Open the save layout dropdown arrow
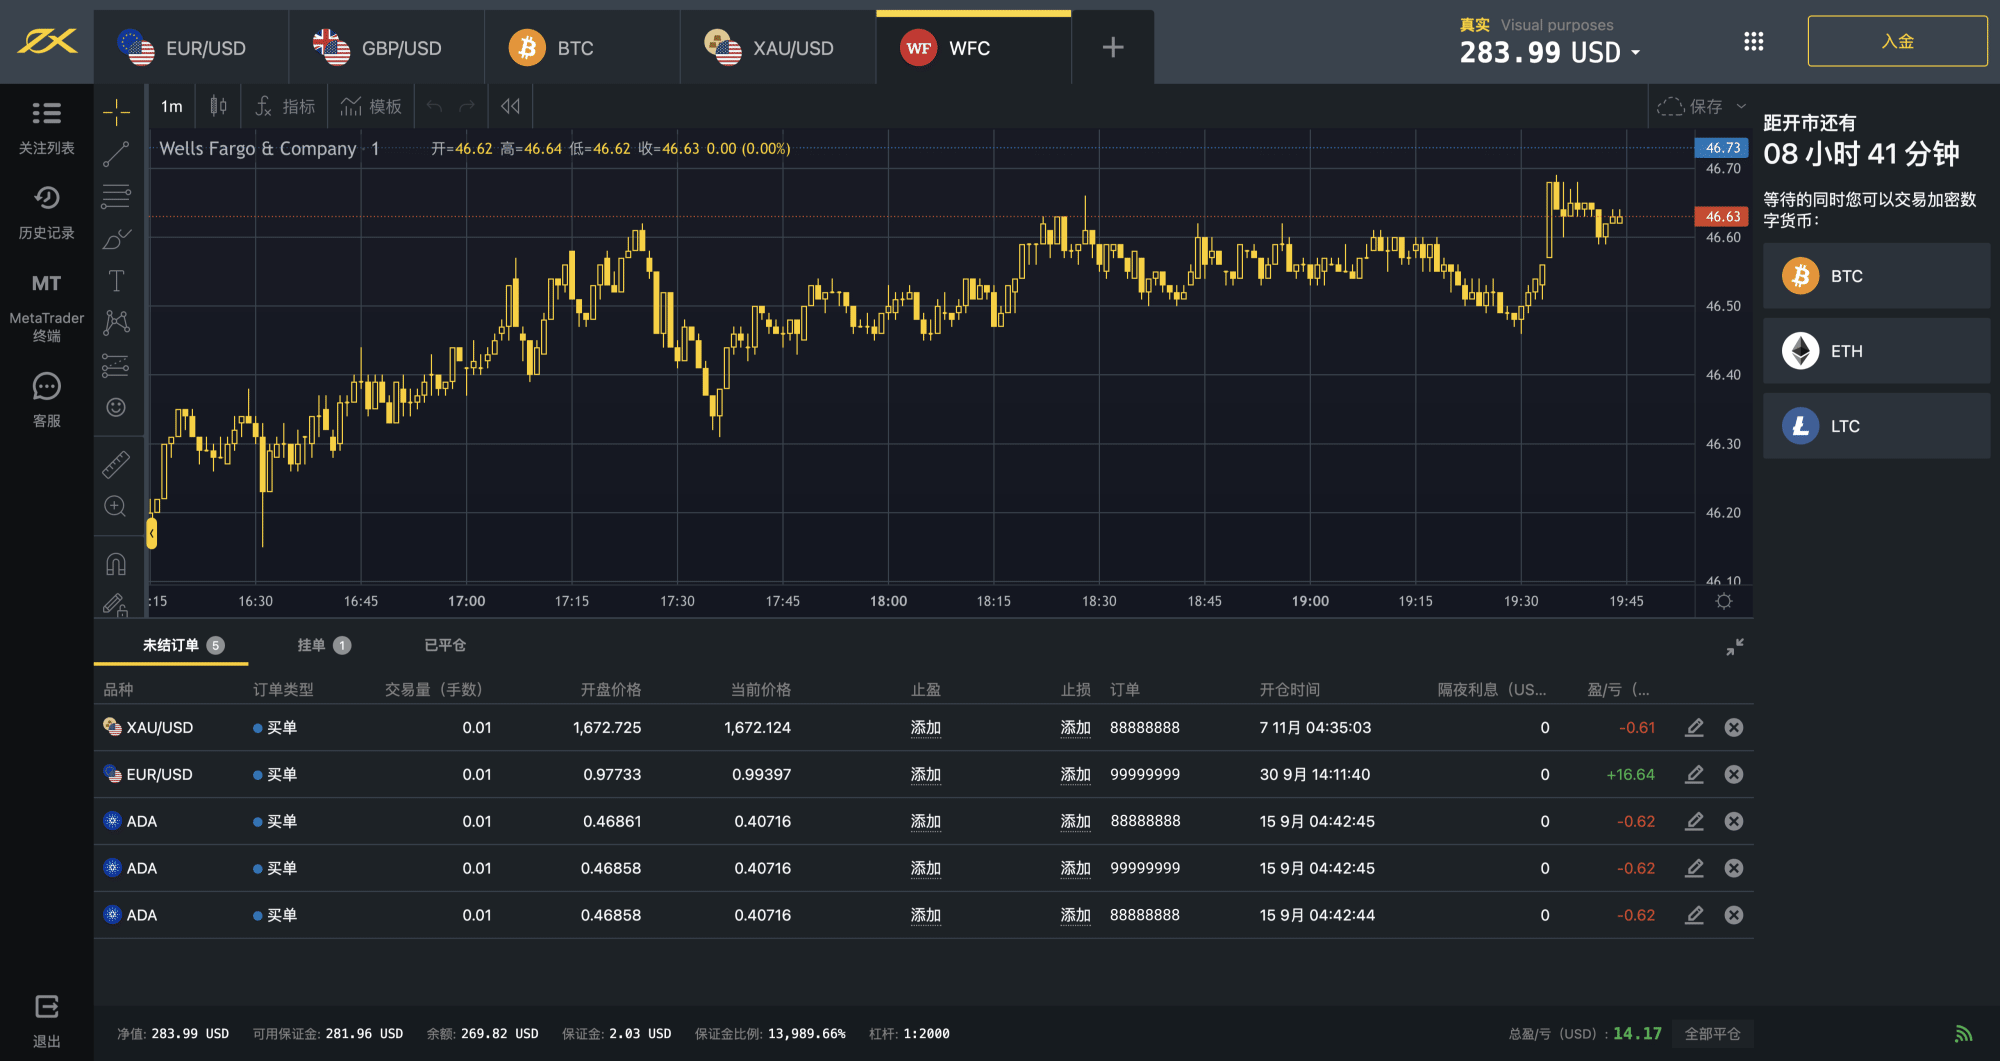This screenshot has height=1061, width=2000. coord(1741,106)
